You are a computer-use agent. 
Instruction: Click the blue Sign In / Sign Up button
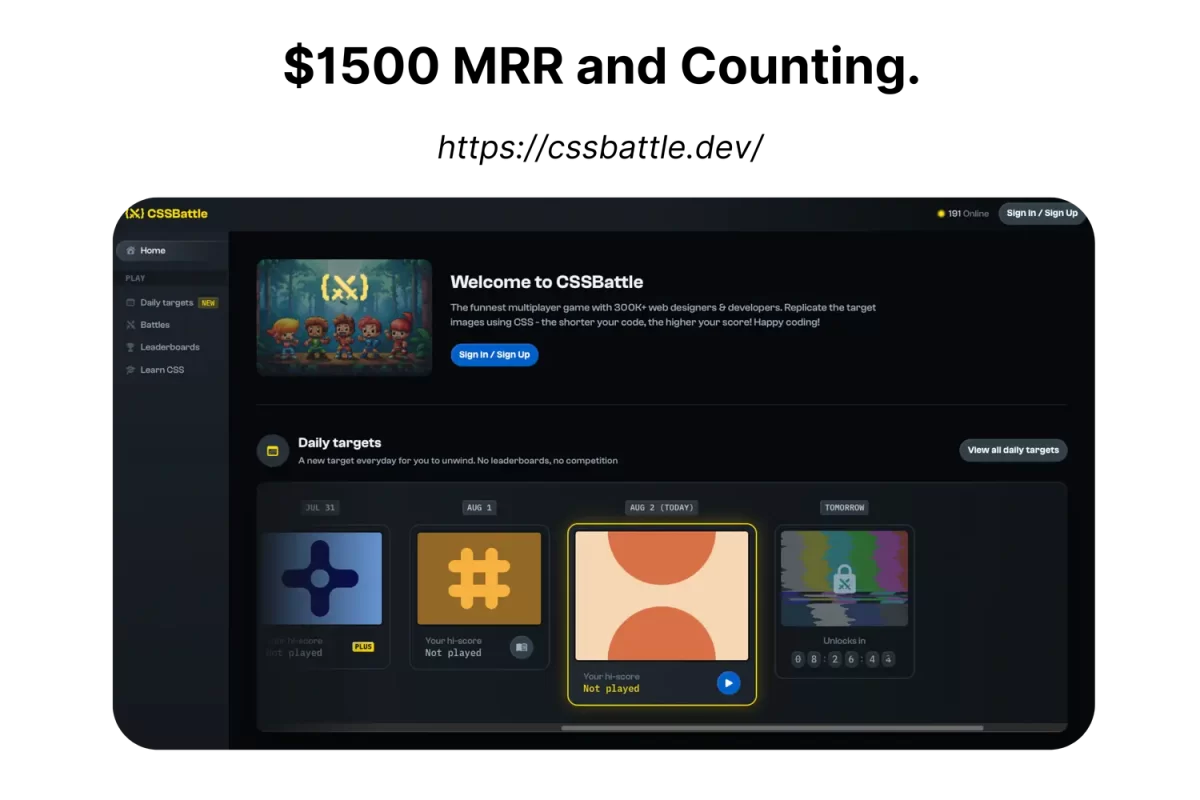tap(494, 355)
